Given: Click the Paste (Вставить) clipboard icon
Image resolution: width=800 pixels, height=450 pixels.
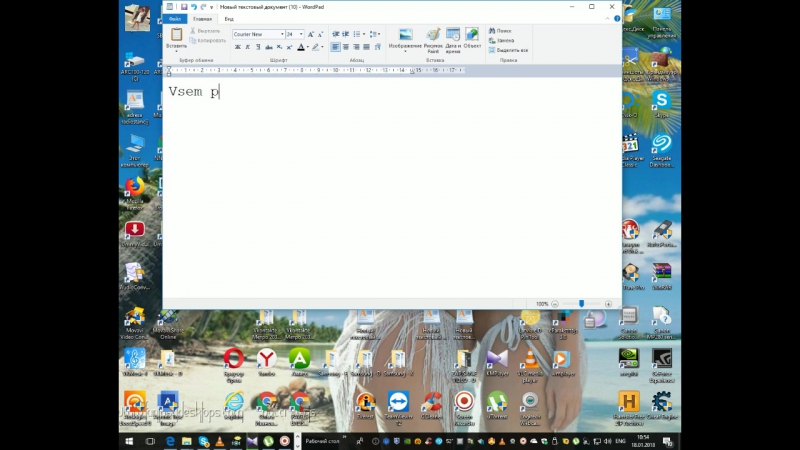Looking at the screenshot, I should click(x=176, y=36).
